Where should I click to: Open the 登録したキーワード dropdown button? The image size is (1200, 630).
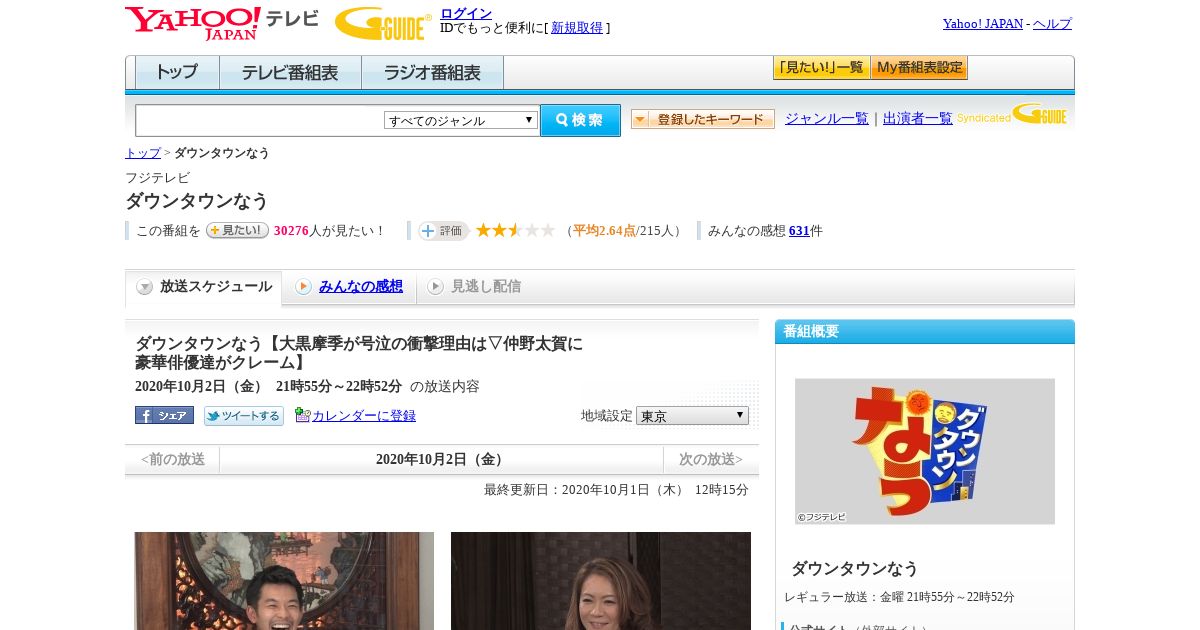703,119
